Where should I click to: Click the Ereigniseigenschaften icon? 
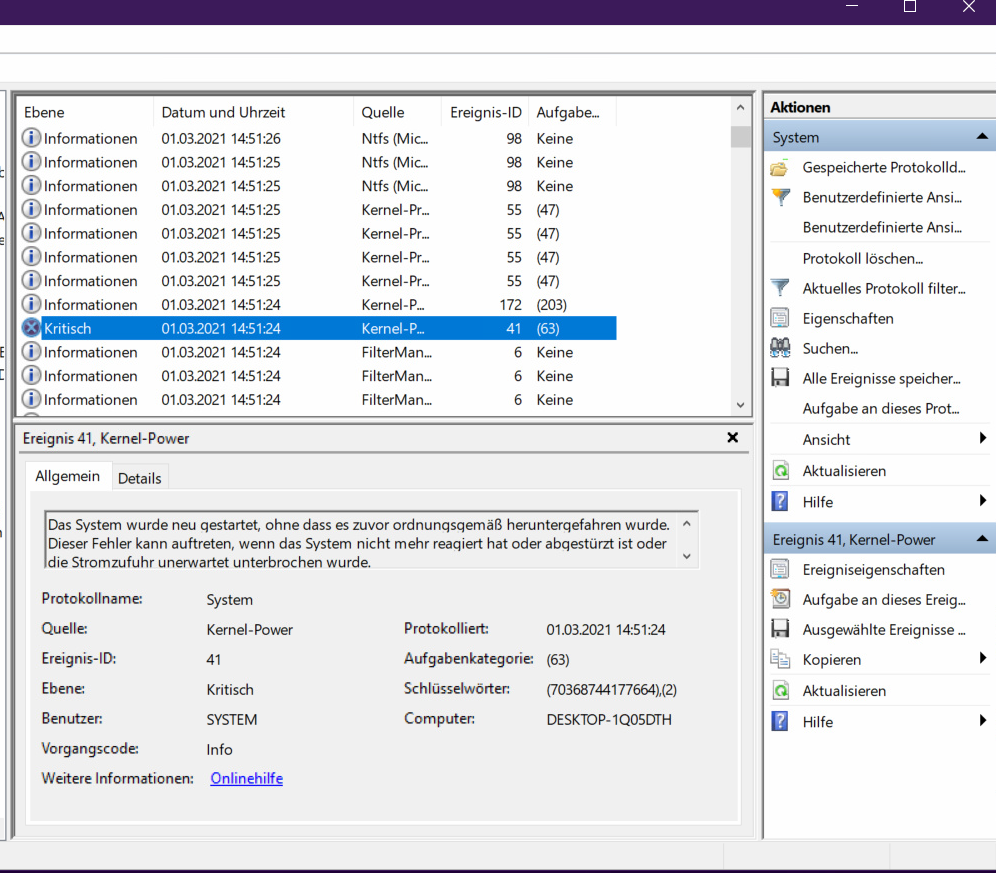[779, 569]
